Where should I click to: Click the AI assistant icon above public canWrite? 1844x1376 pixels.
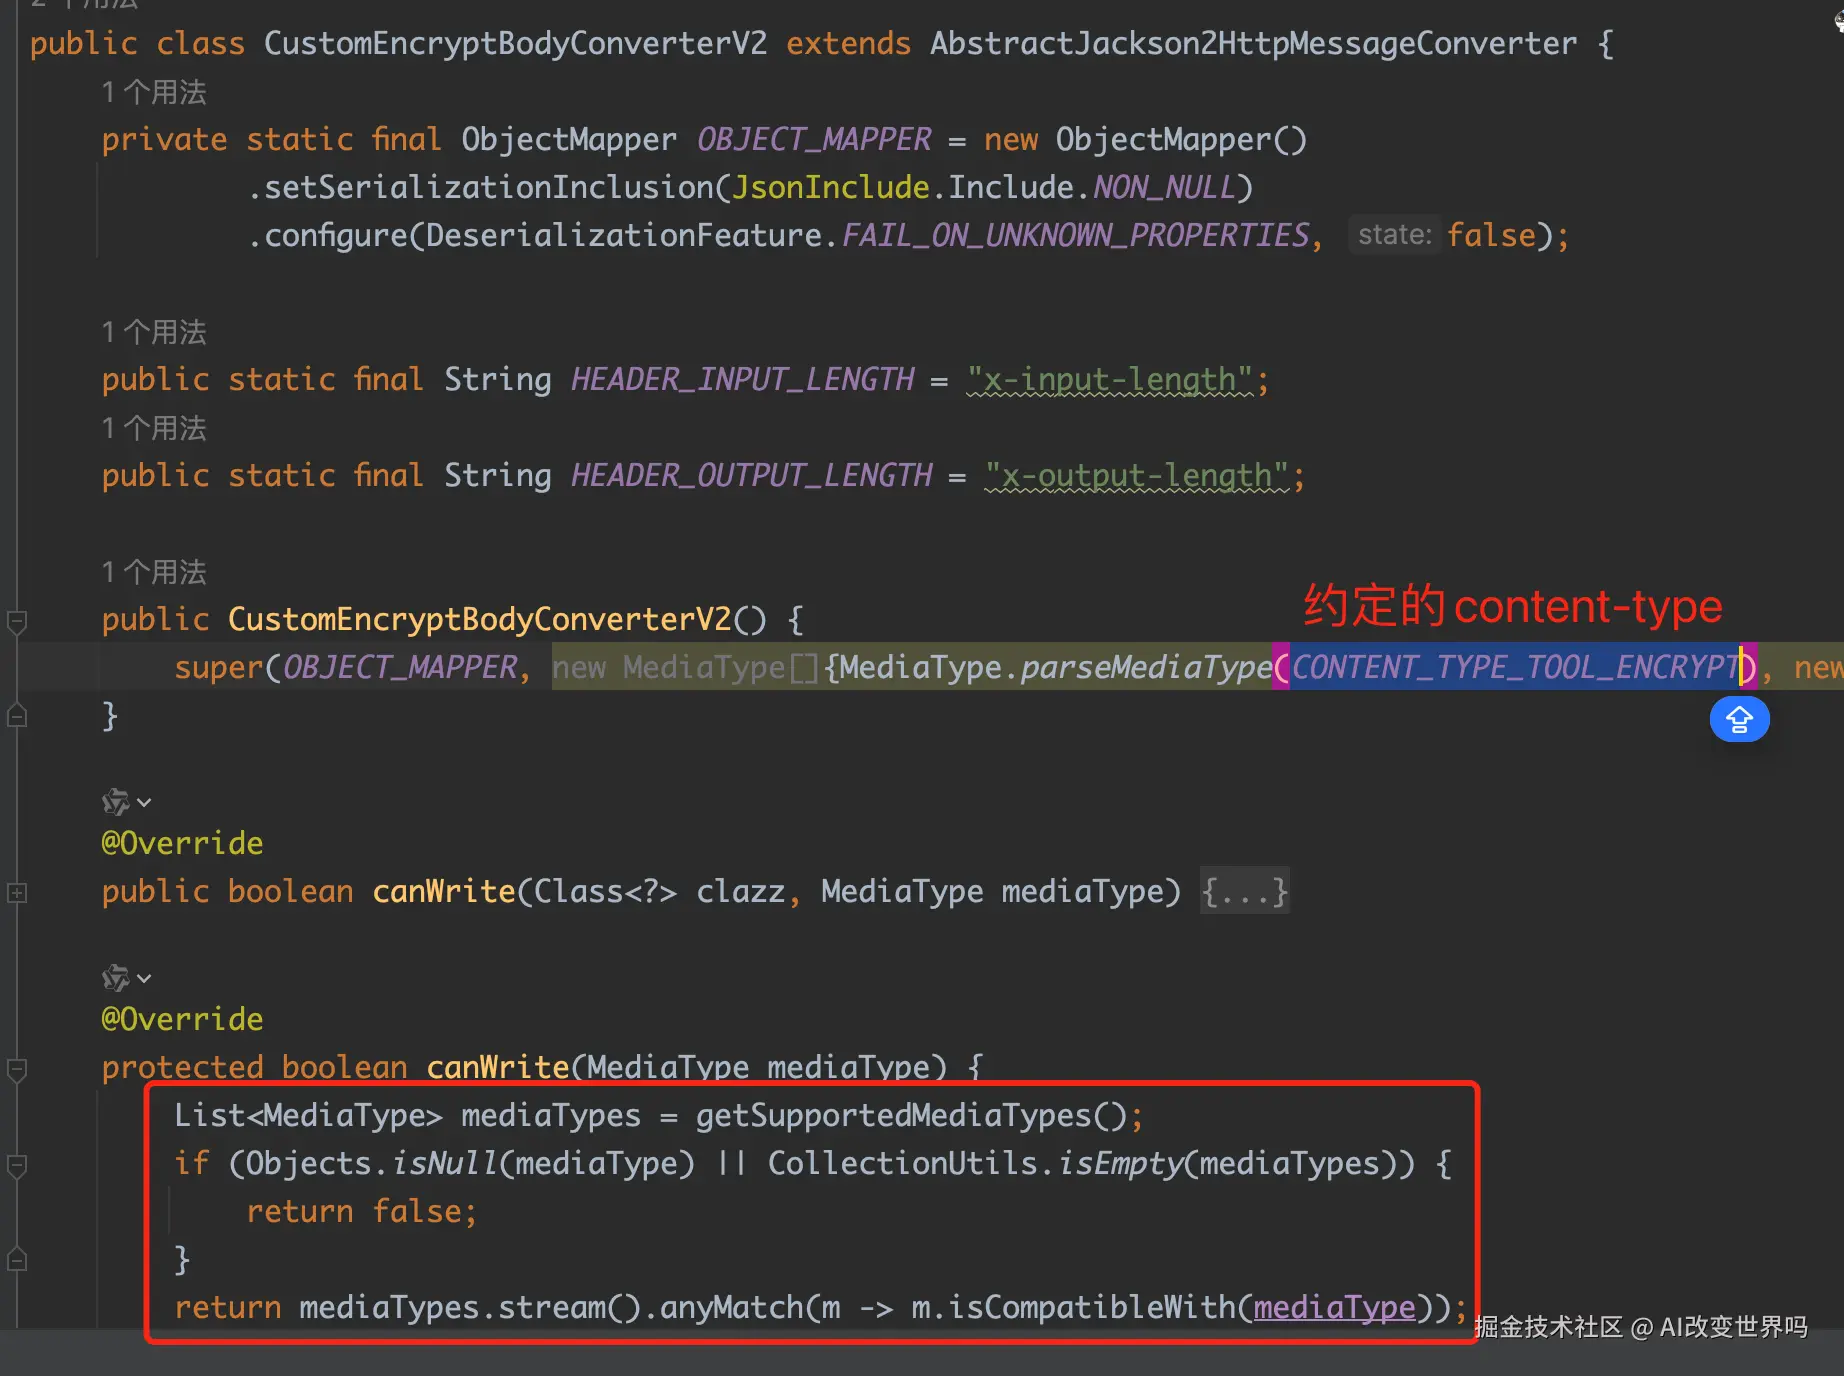(x=115, y=802)
